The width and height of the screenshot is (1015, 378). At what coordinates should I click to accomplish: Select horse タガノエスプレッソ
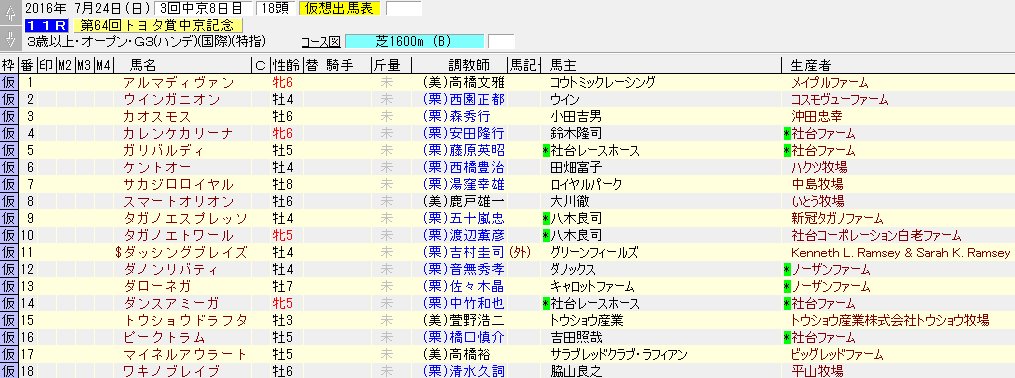click(186, 218)
